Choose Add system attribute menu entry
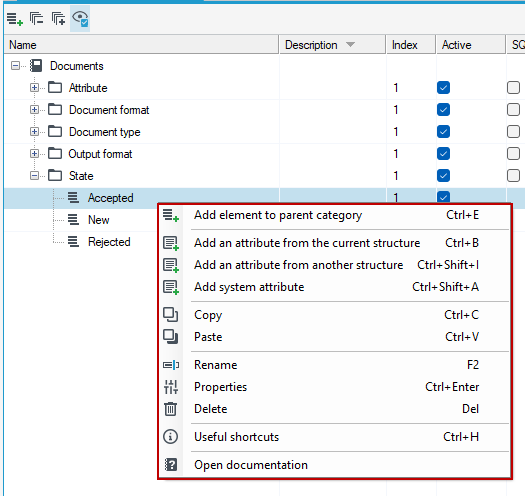Image resolution: width=525 pixels, height=496 pixels. pos(335,287)
